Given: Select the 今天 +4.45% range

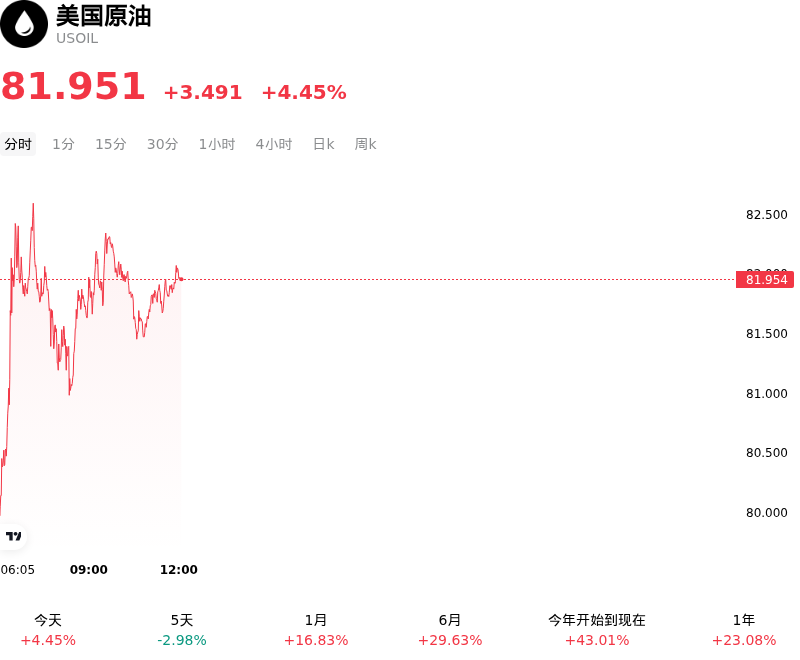Looking at the screenshot, I should [x=48, y=630].
